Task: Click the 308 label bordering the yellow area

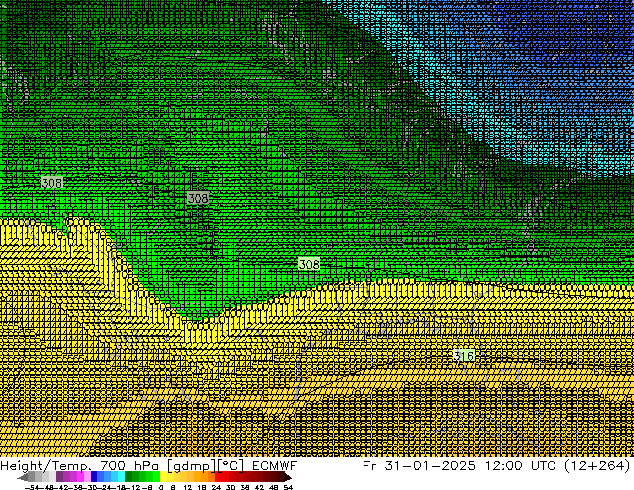Action: 309,264
